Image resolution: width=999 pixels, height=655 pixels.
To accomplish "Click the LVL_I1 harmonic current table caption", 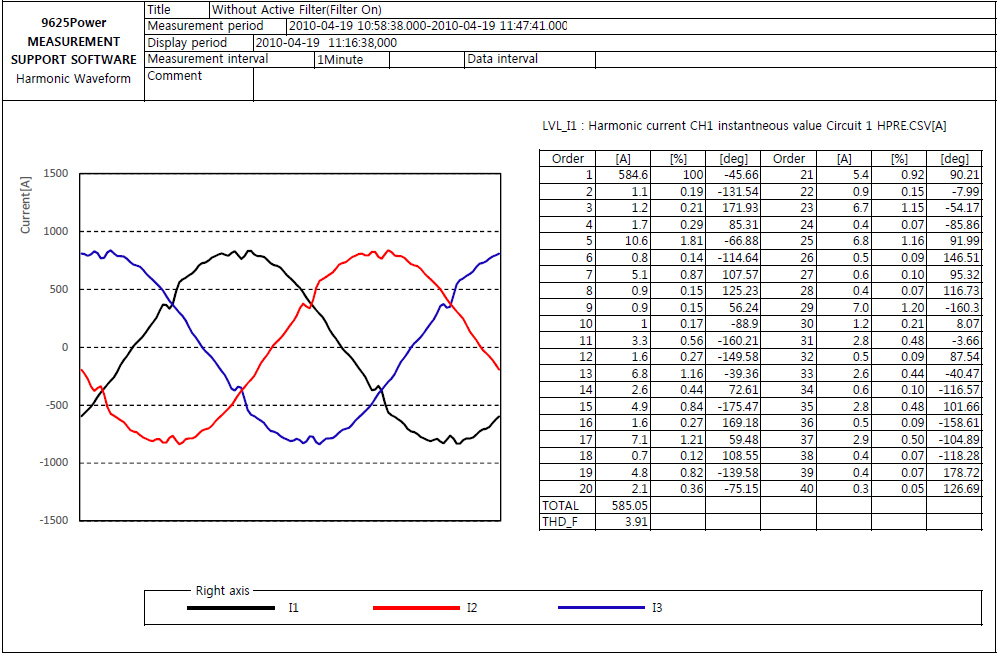I will (x=742, y=126).
